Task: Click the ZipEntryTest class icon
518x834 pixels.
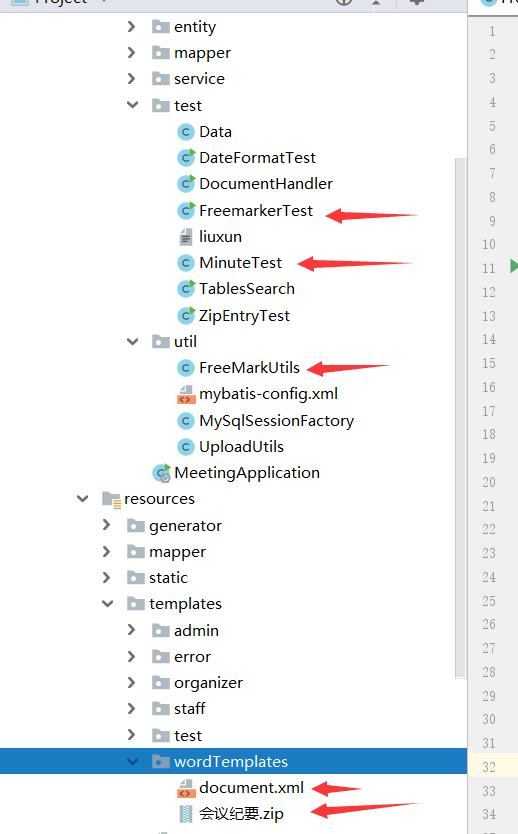Action: pyautogui.click(x=186, y=315)
